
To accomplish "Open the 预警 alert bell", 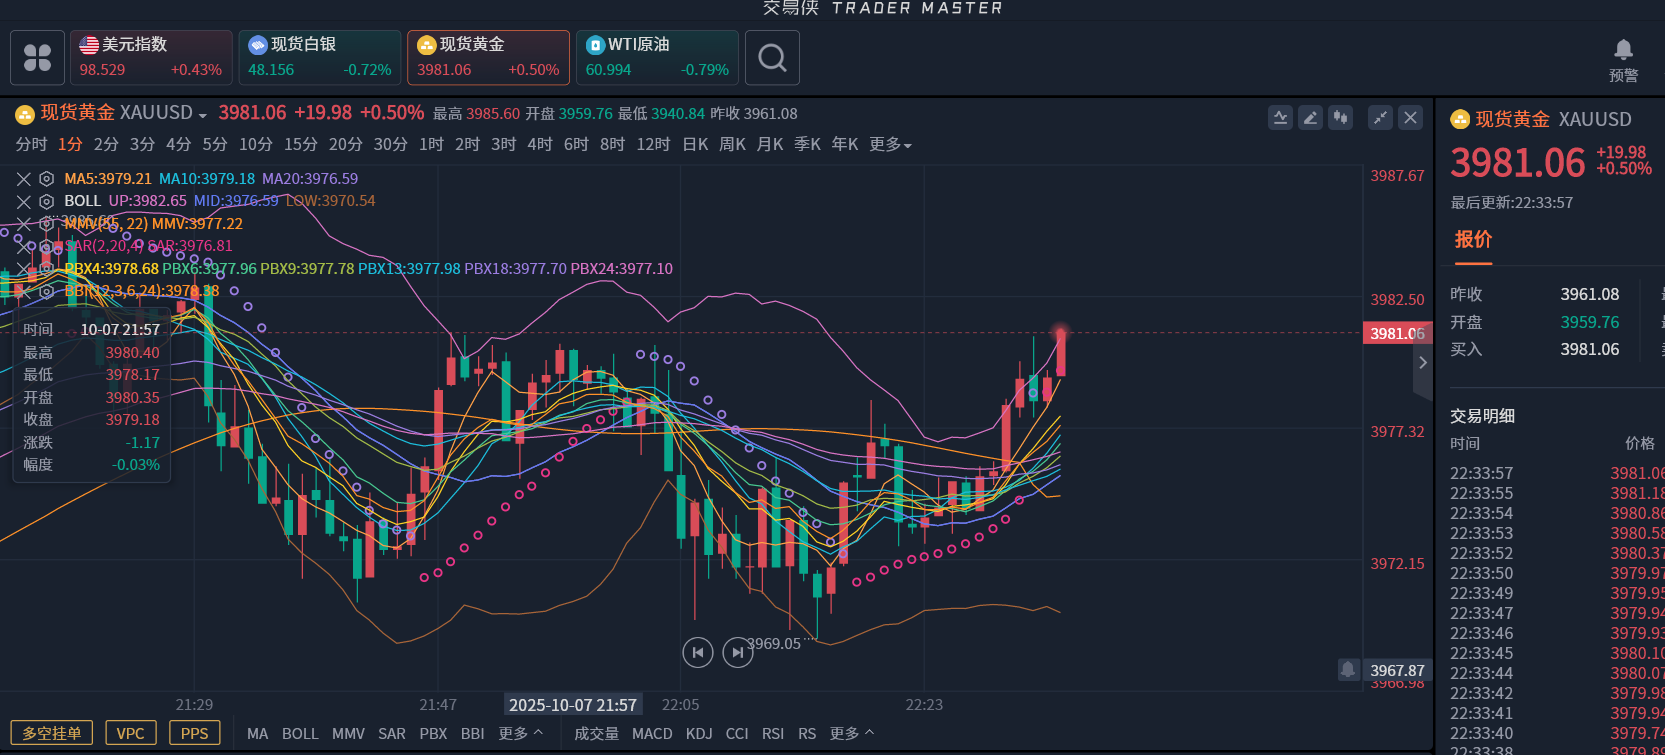I will pos(1623,50).
